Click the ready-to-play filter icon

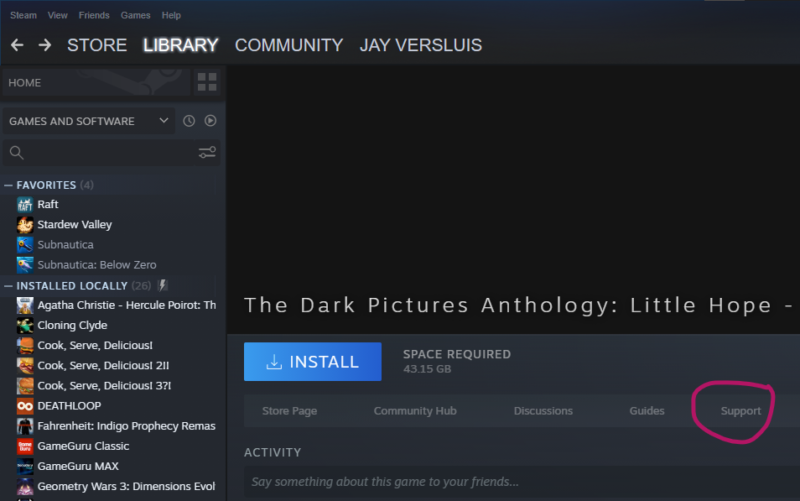(210, 121)
